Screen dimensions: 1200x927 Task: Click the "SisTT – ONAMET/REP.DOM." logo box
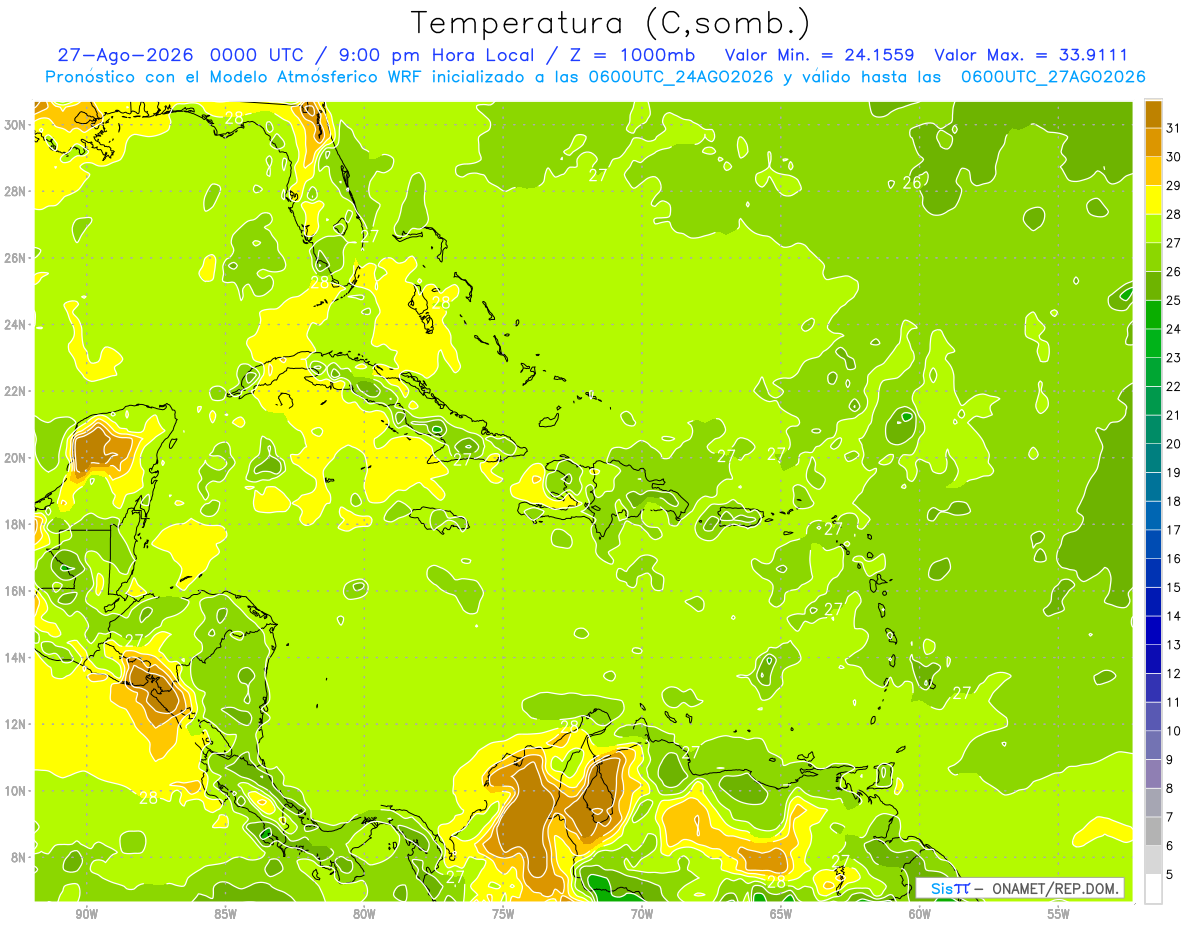point(1020,888)
